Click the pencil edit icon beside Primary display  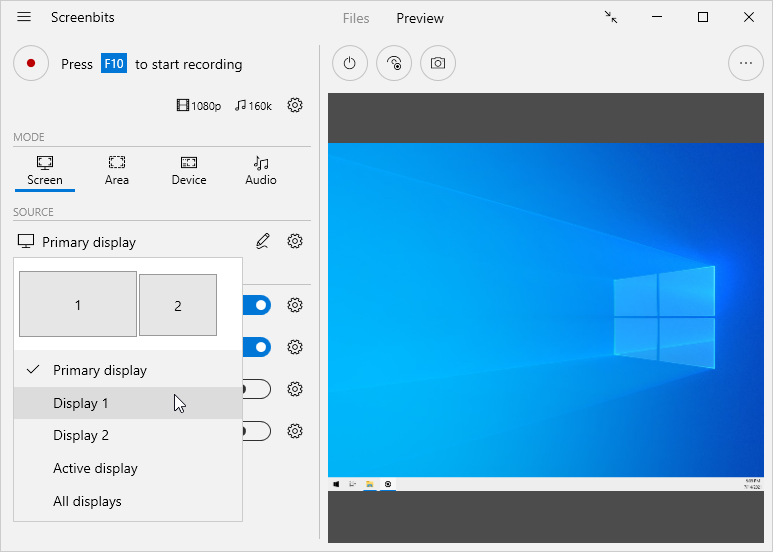[x=263, y=241]
